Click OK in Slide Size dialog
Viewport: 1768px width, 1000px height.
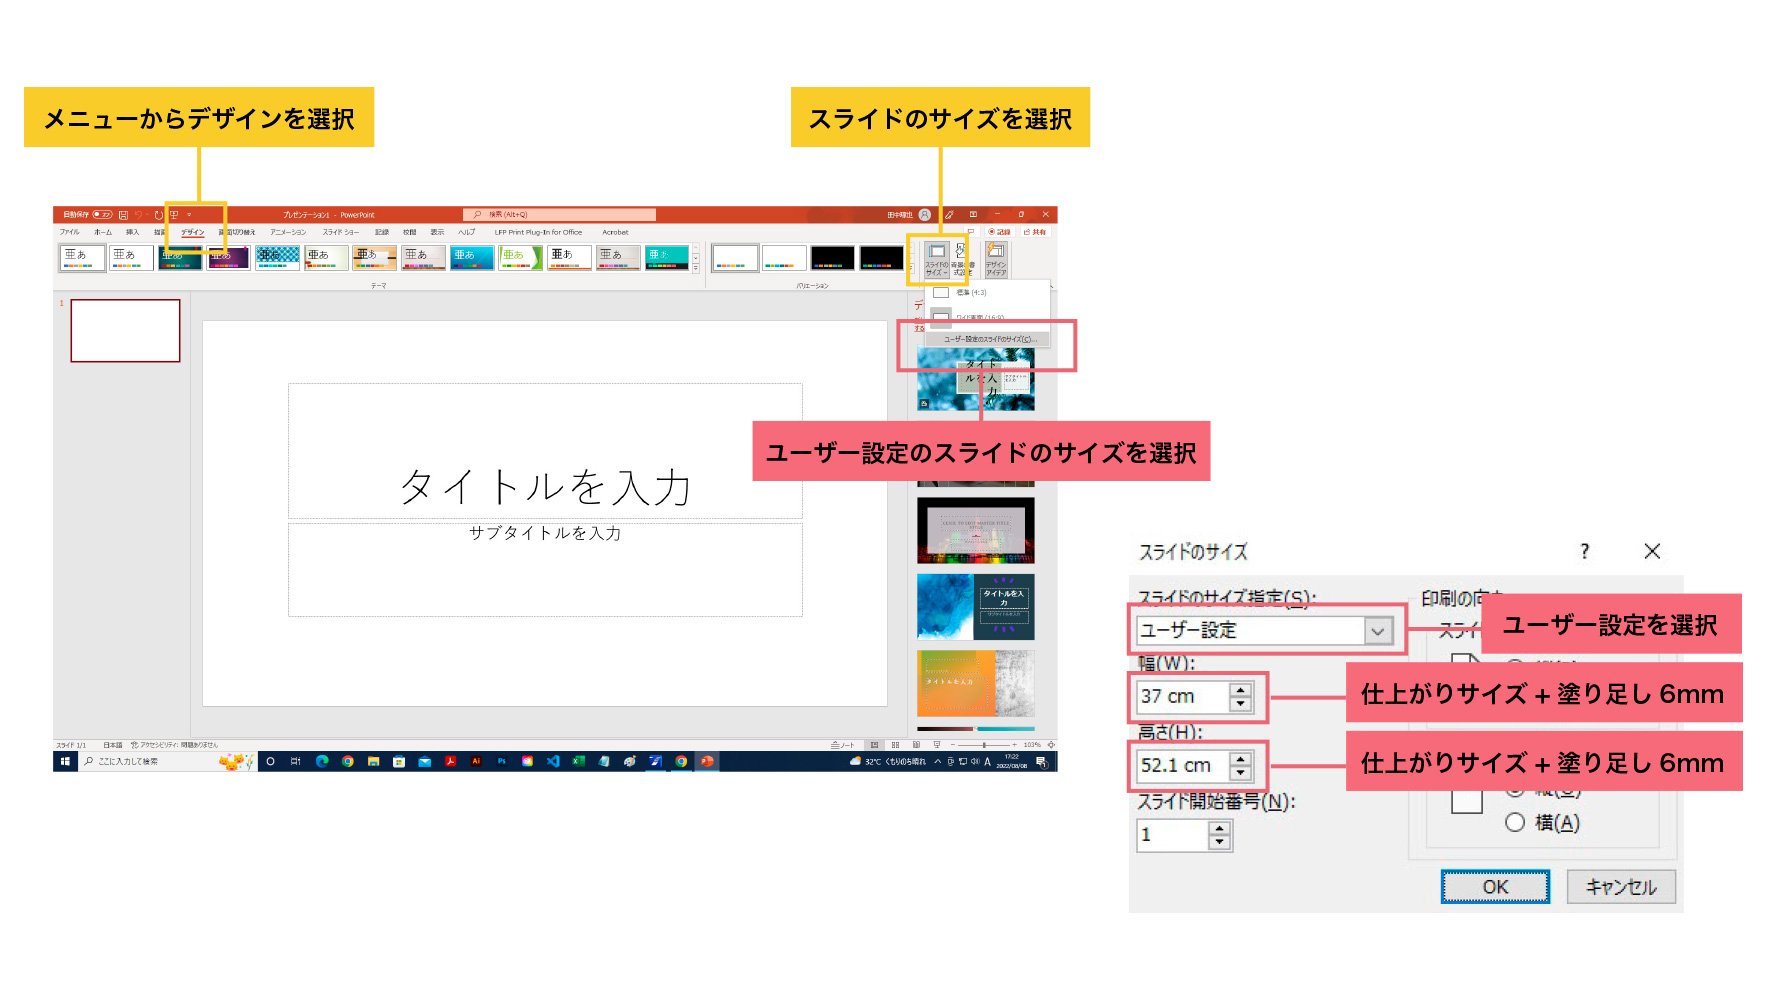1495,887
